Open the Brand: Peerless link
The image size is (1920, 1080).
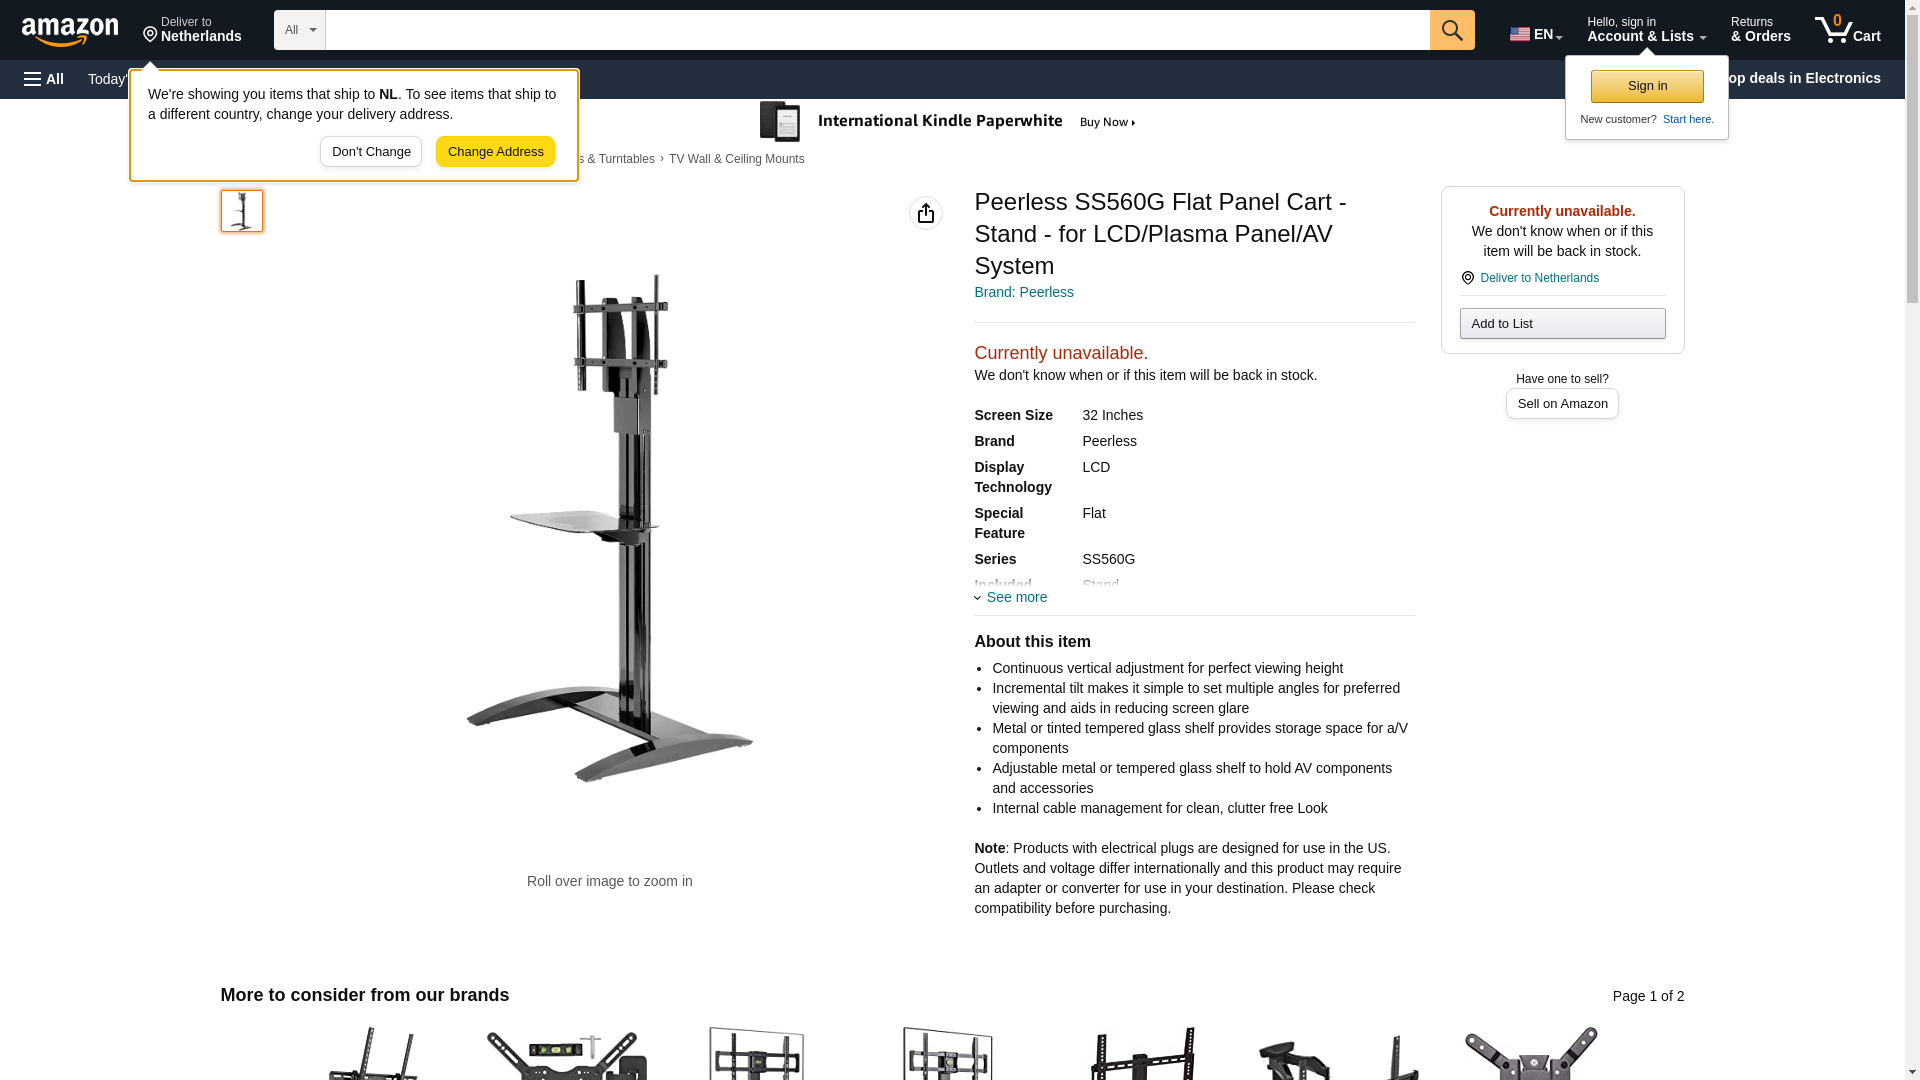1024,292
